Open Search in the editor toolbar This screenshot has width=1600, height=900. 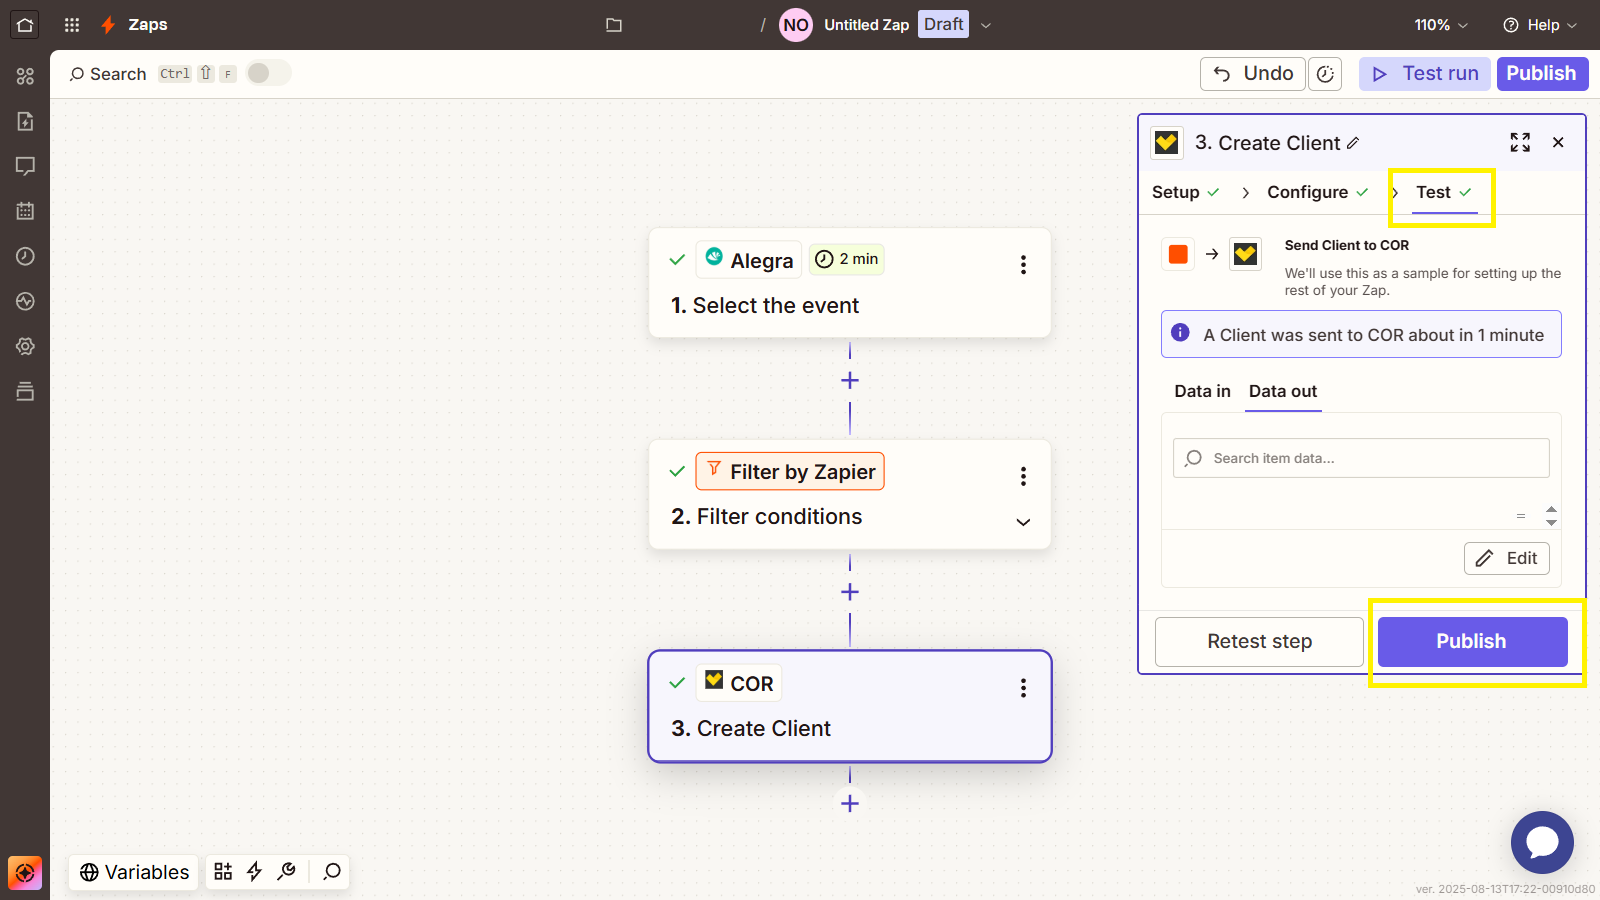[x=108, y=74]
